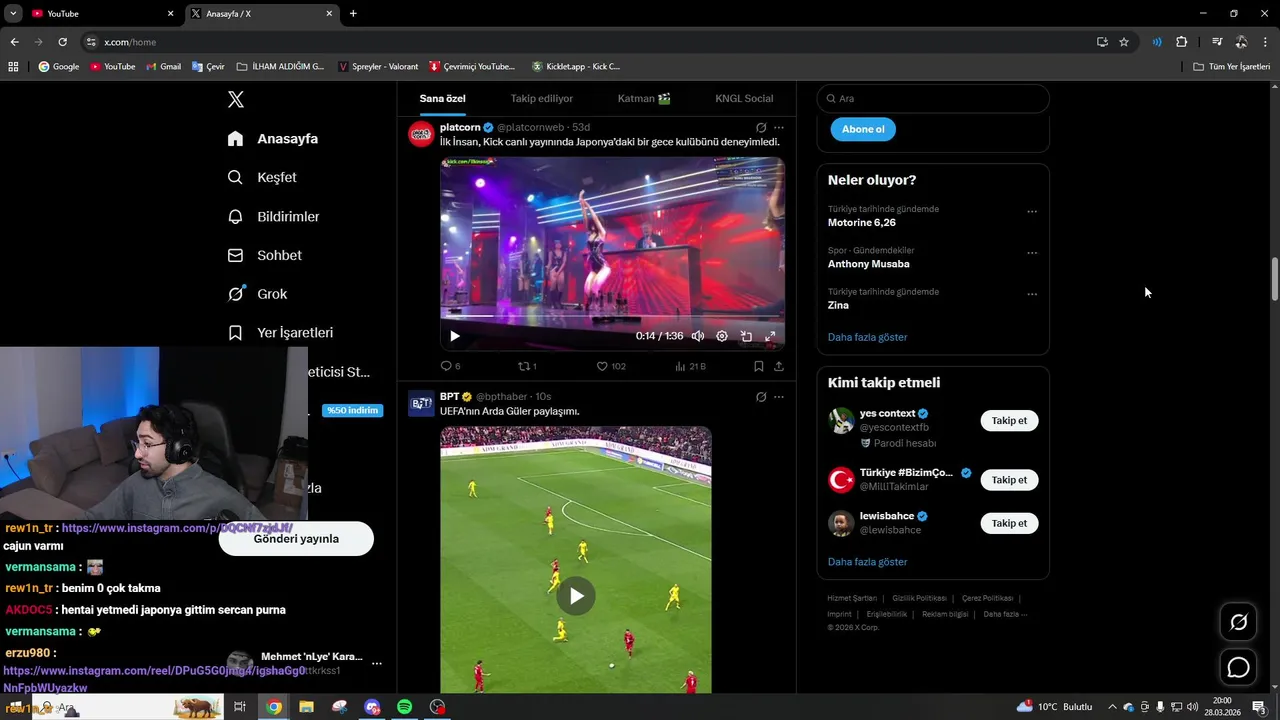This screenshot has height=720, width=1280.
Task: Follow Türkiye #BizimÇocuklar with Takip et
Action: point(1009,480)
